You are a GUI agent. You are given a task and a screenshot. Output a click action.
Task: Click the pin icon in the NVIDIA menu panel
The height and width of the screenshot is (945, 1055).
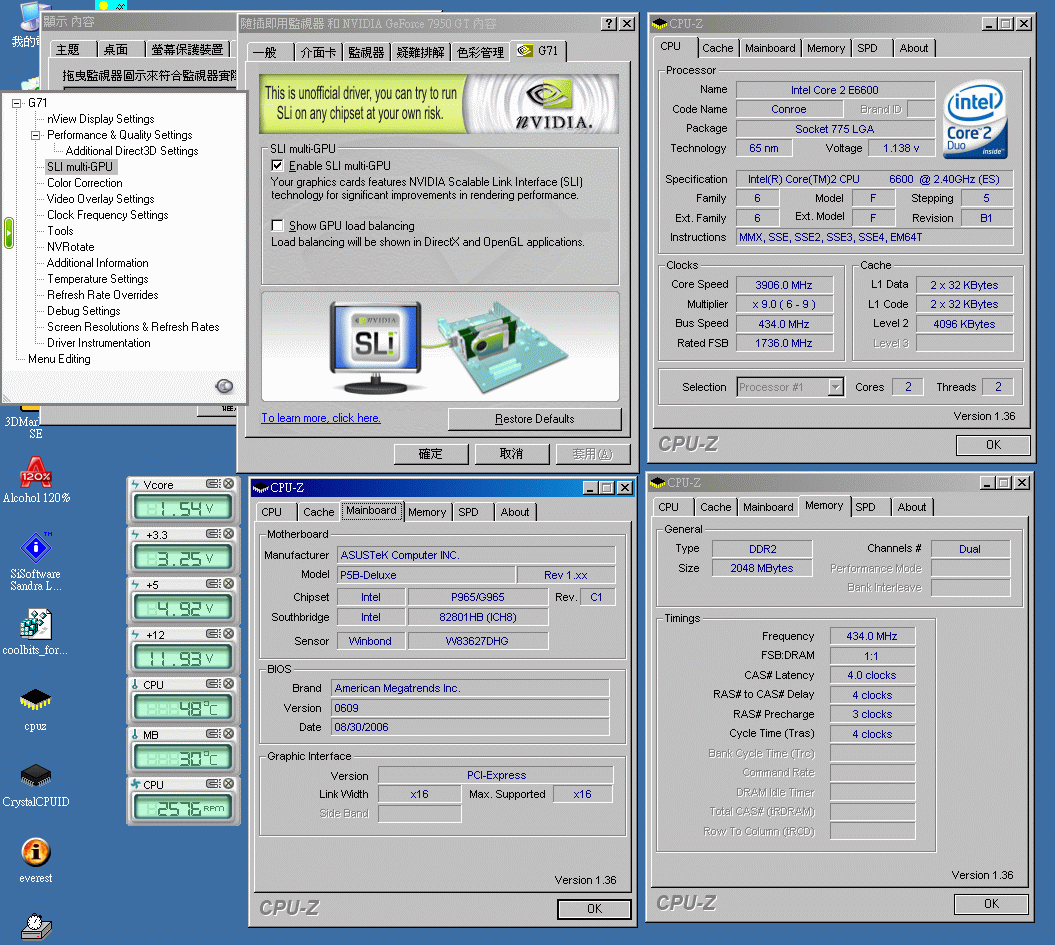[x=224, y=386]
